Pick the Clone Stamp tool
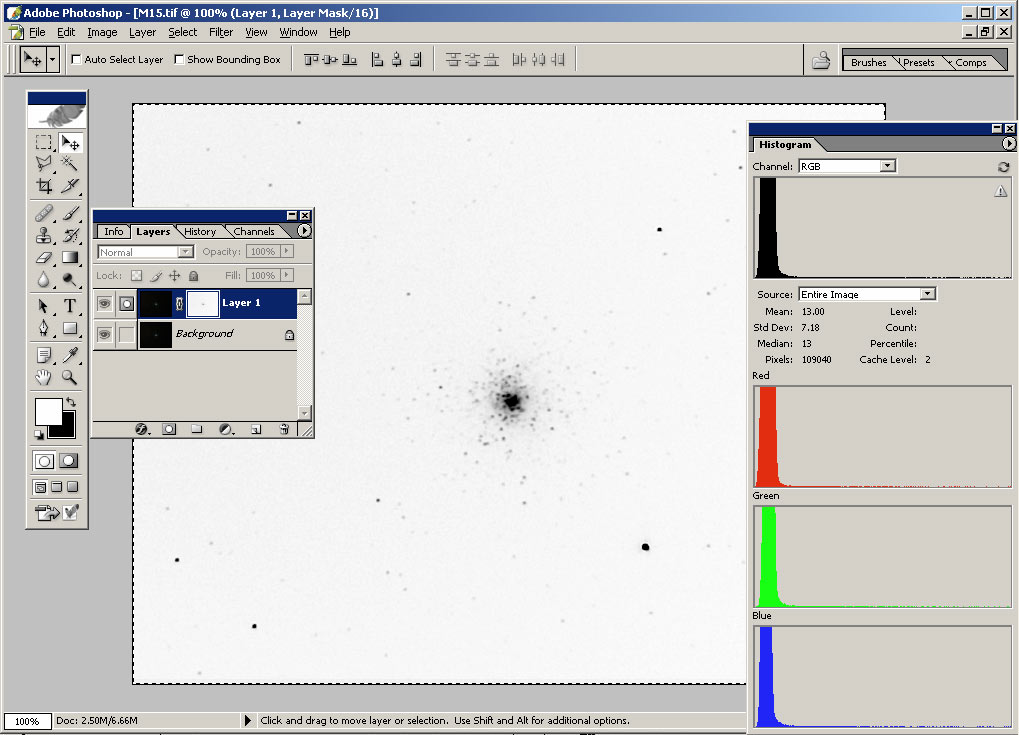The width and height of the screenshot is (1019, 735). click(x=44, y=236)
